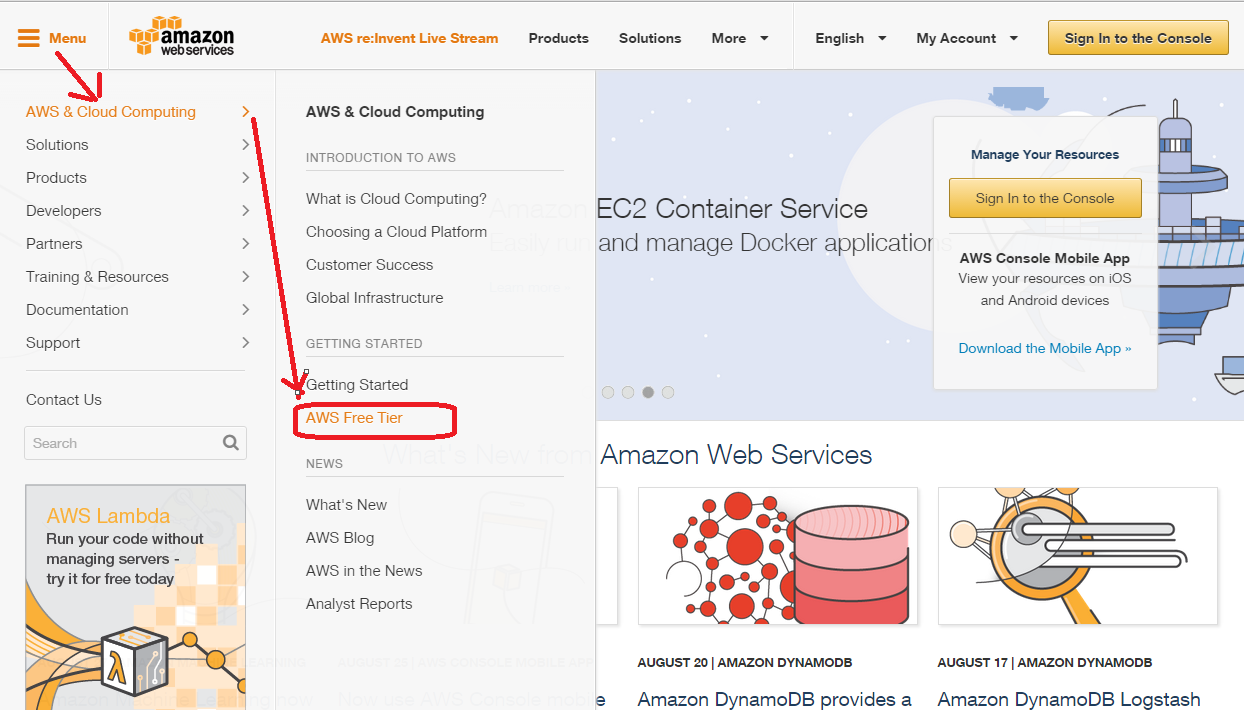Viewport: 1244px width, 710px height.
Task: Select Solutions in the sidebar menu
Action: pos(57,145)
